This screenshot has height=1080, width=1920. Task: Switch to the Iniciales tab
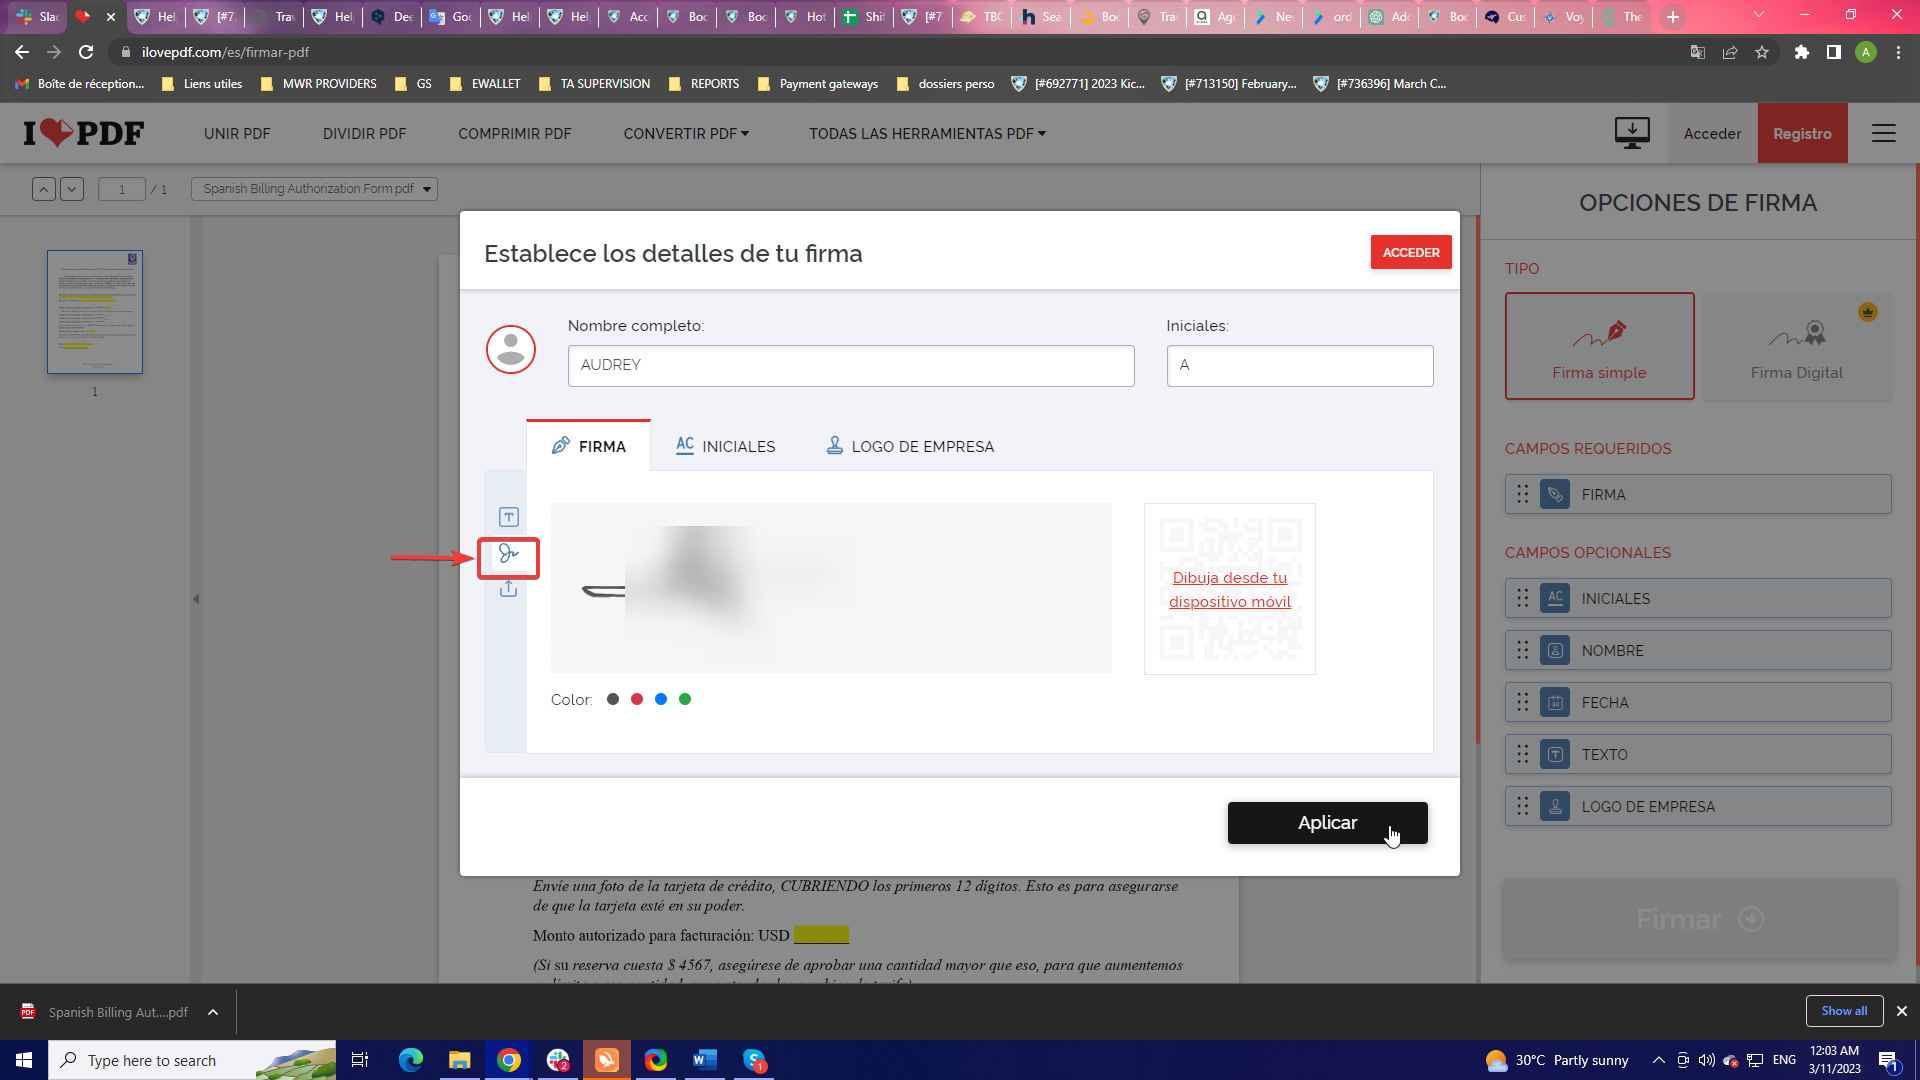[x=725, y=446]
